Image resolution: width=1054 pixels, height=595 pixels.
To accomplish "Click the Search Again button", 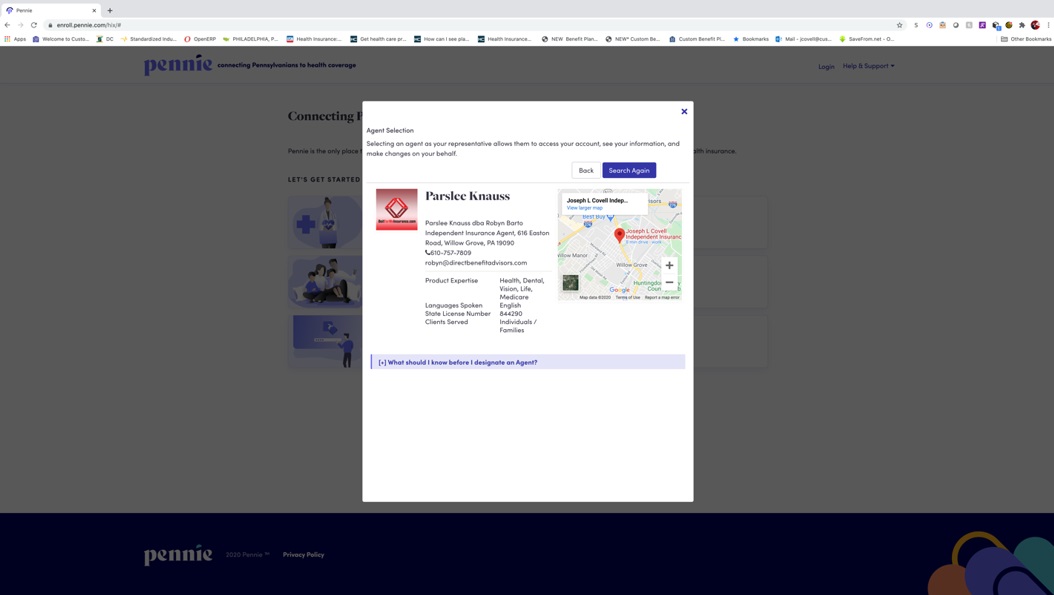I will (629, 171).
